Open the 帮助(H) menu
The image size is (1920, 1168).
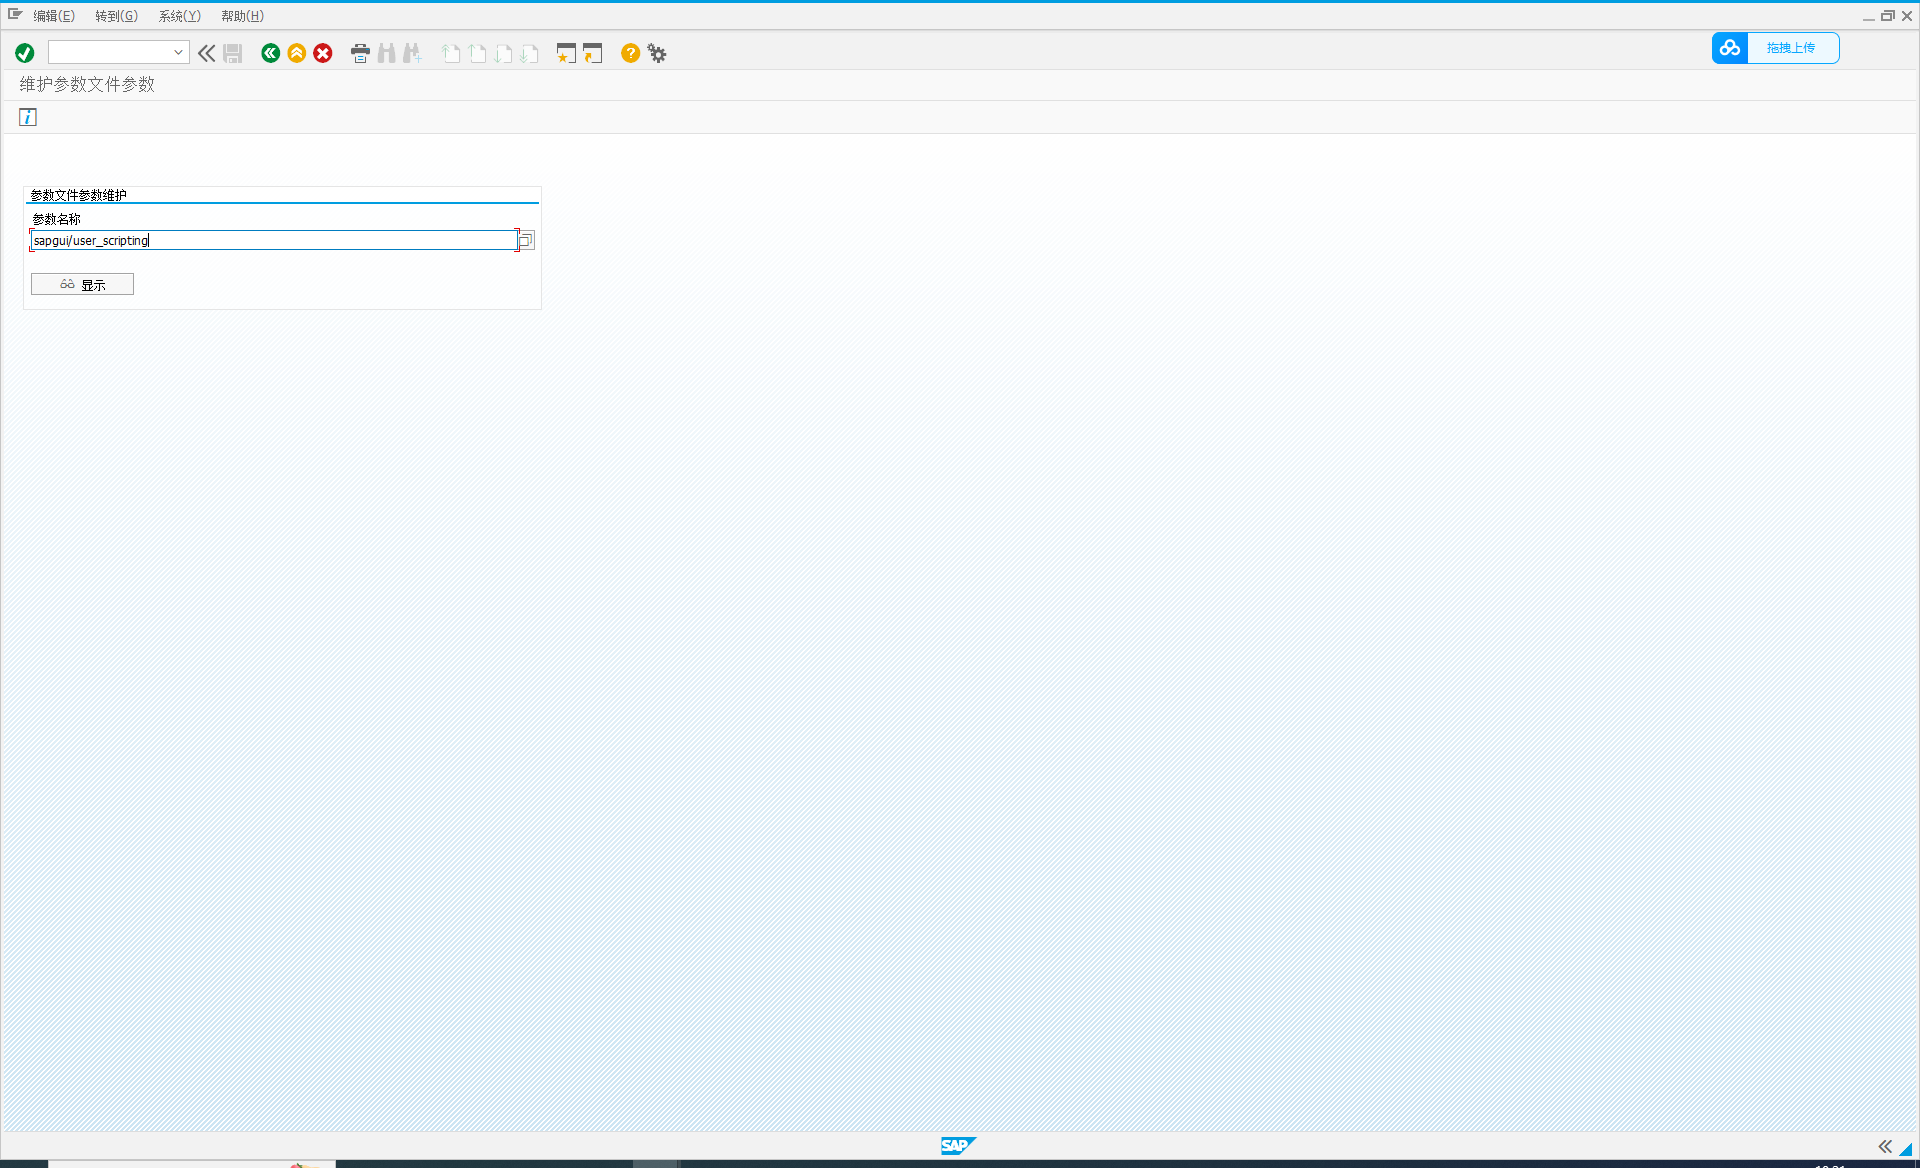coord(242,16)
